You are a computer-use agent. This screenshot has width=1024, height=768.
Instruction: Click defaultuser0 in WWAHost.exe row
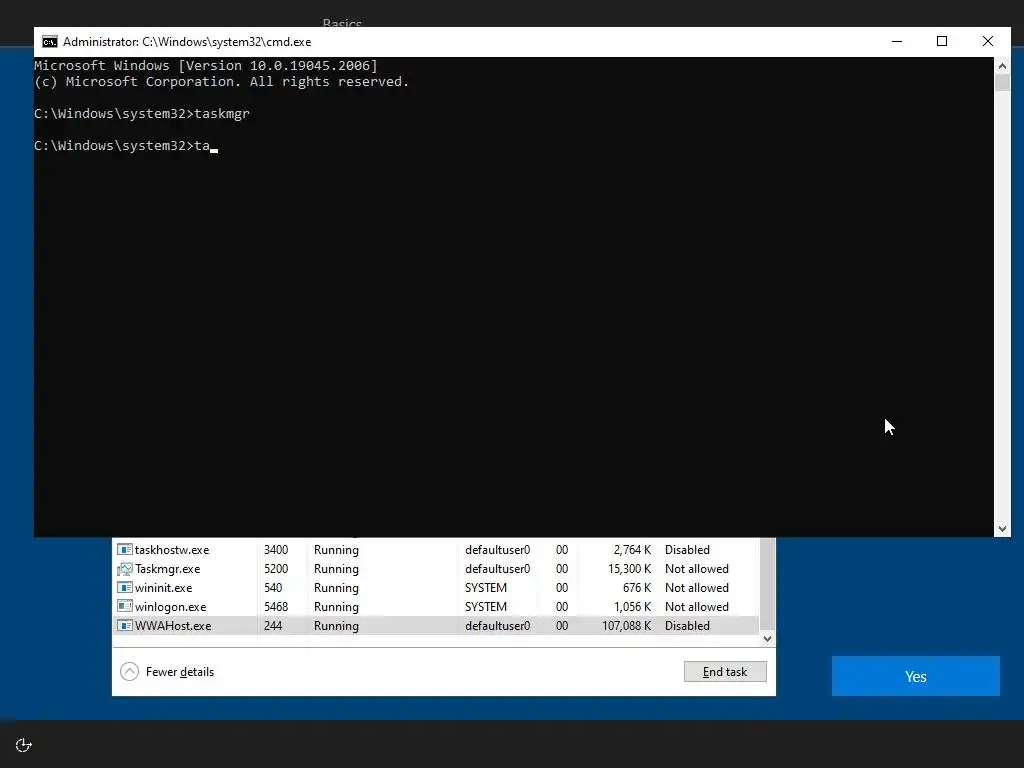pos(498,626)
